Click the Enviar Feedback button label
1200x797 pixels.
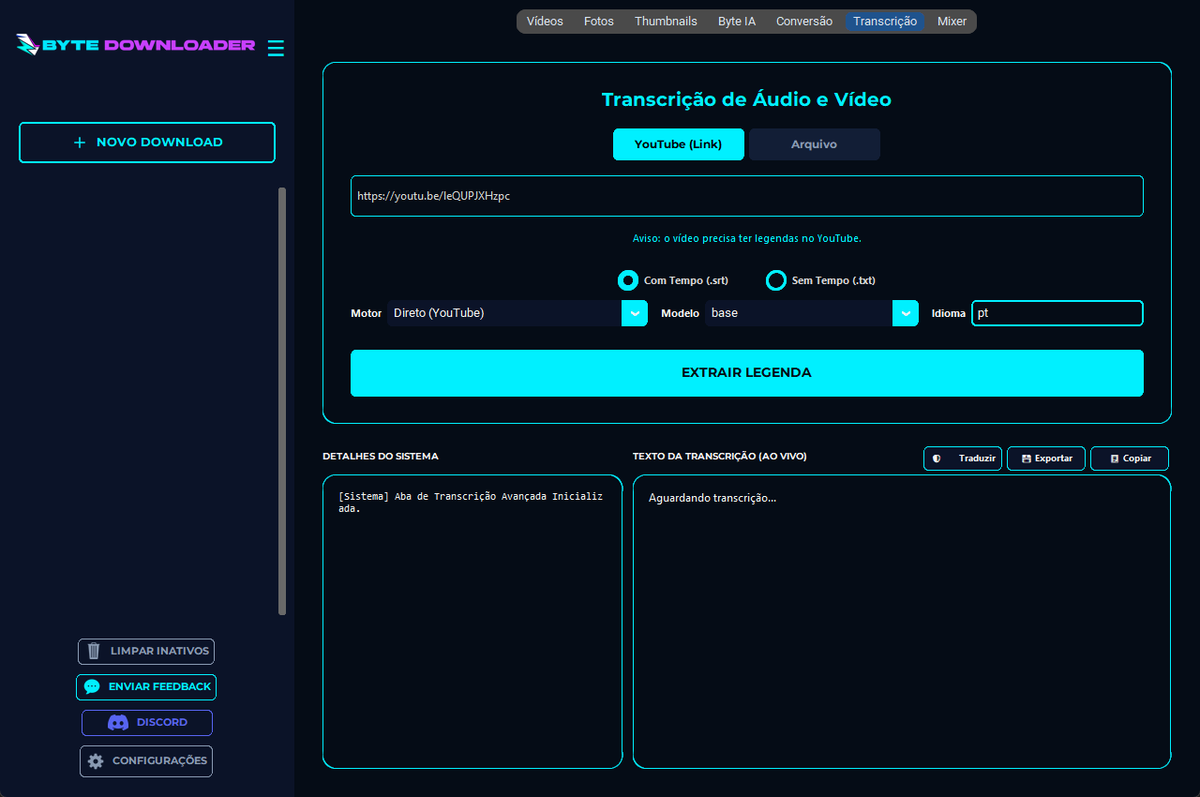click(x=160, y=687)
